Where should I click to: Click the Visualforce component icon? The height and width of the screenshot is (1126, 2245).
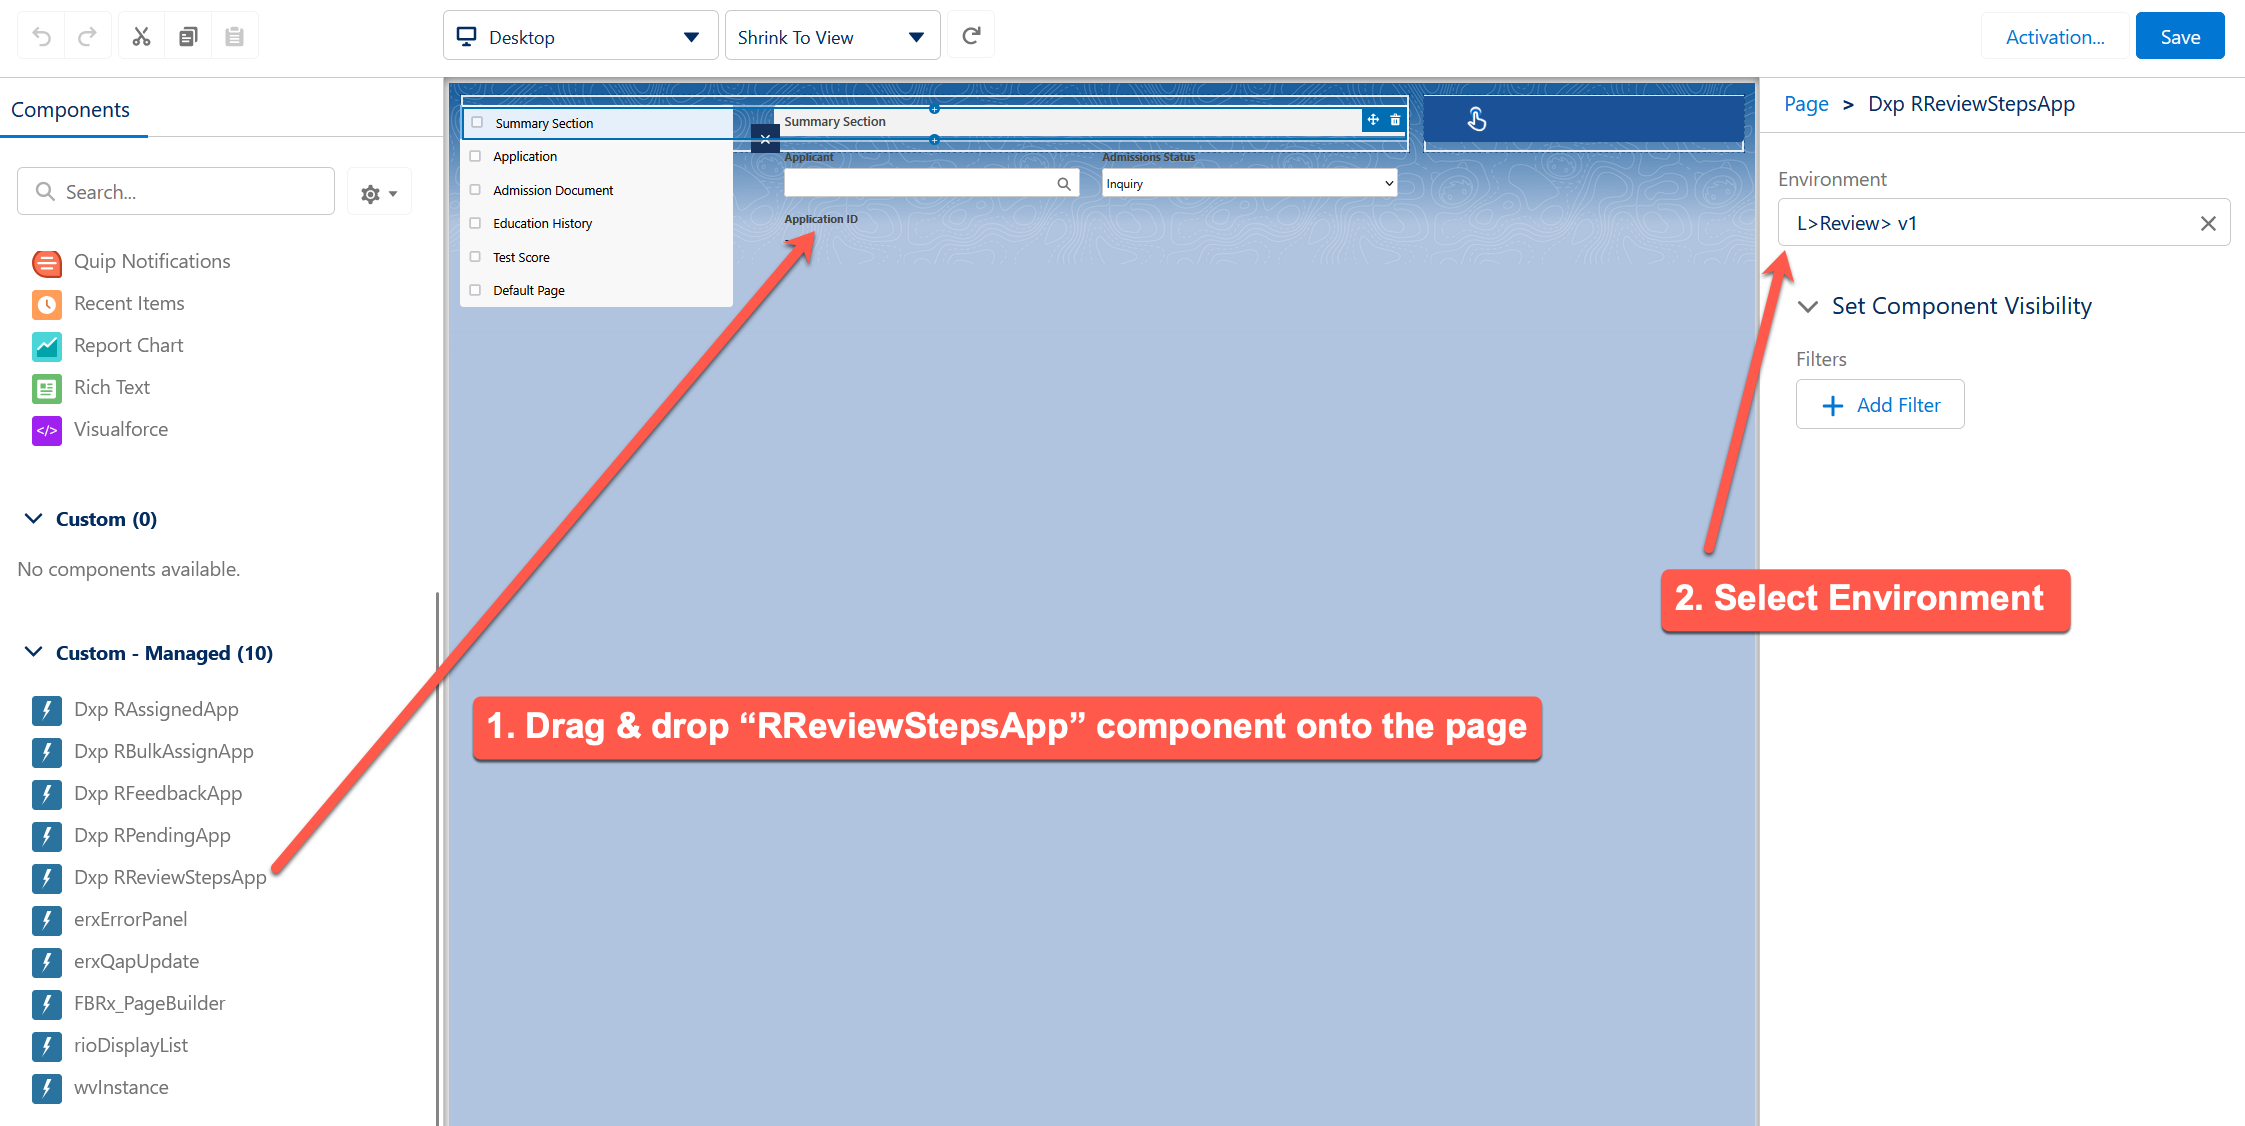point(47,430)
